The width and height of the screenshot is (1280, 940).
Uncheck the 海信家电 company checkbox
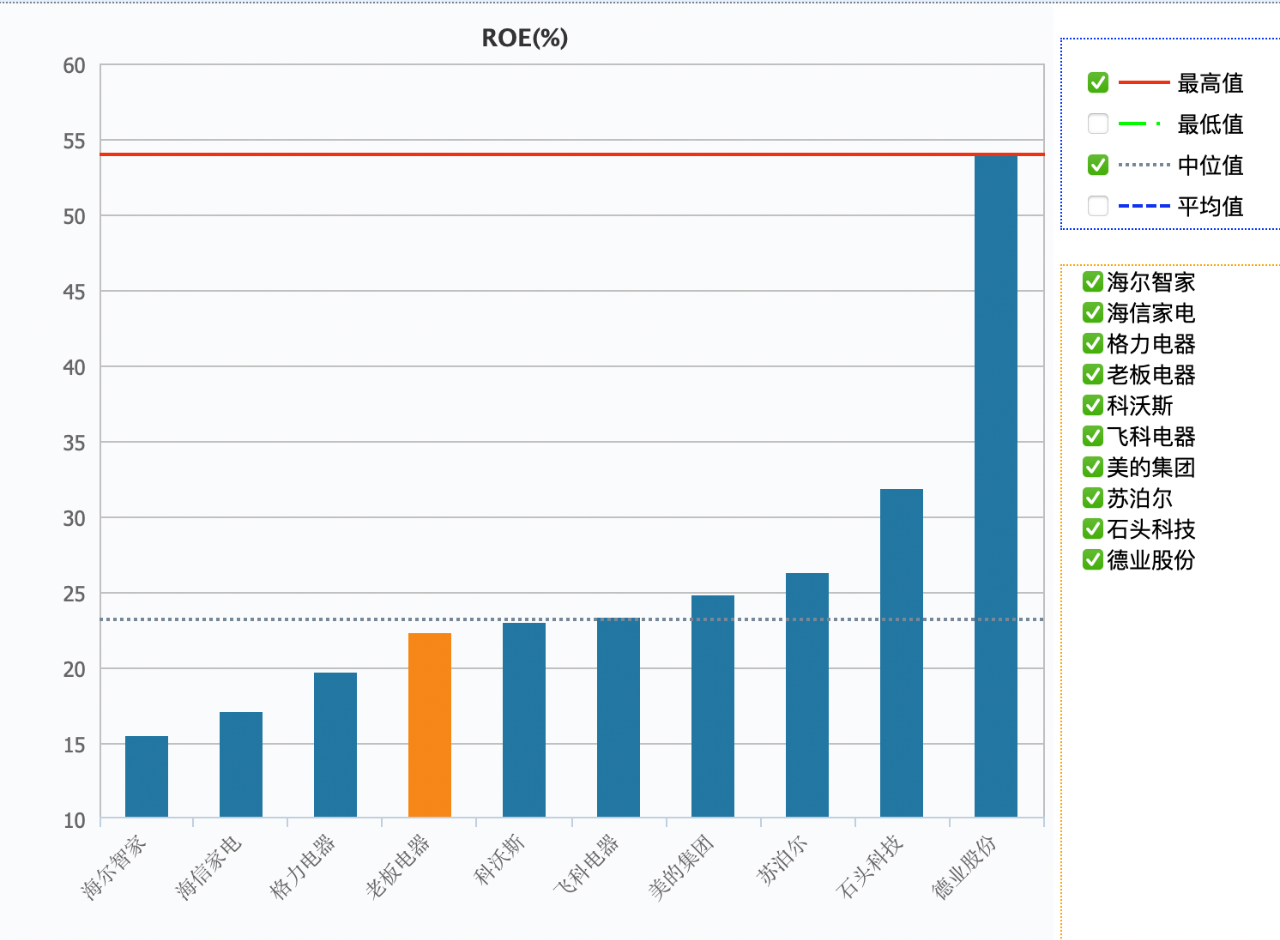click(x=1093, y=313)
